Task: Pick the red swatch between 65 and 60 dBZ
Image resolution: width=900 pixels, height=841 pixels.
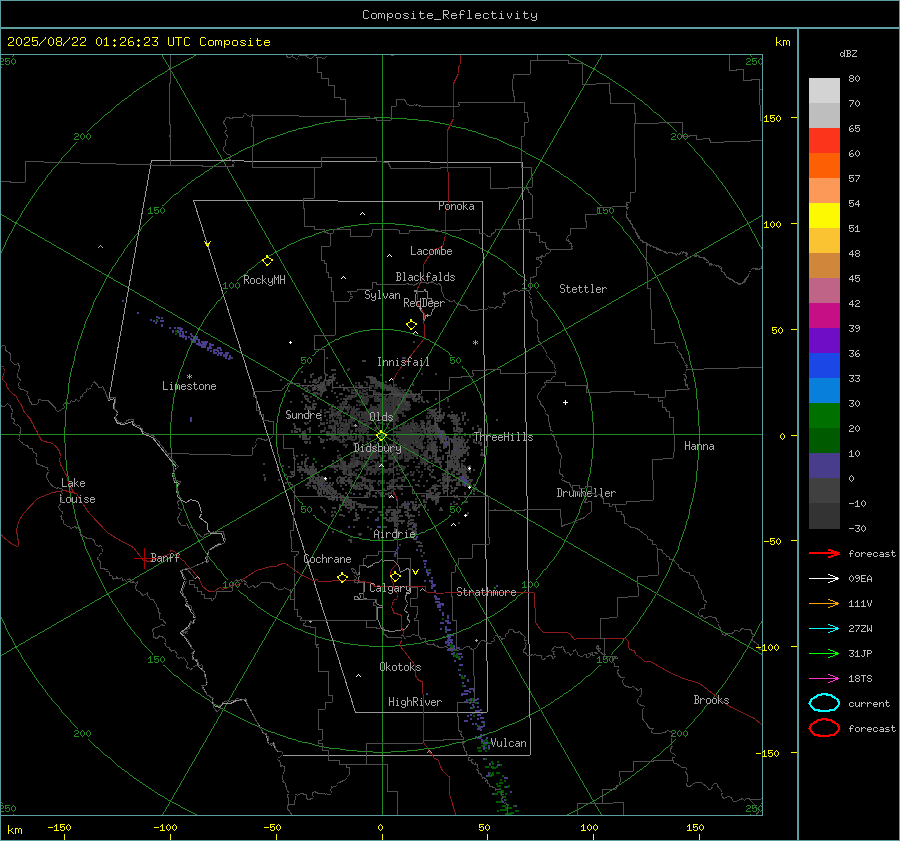Action: (824, 141)
